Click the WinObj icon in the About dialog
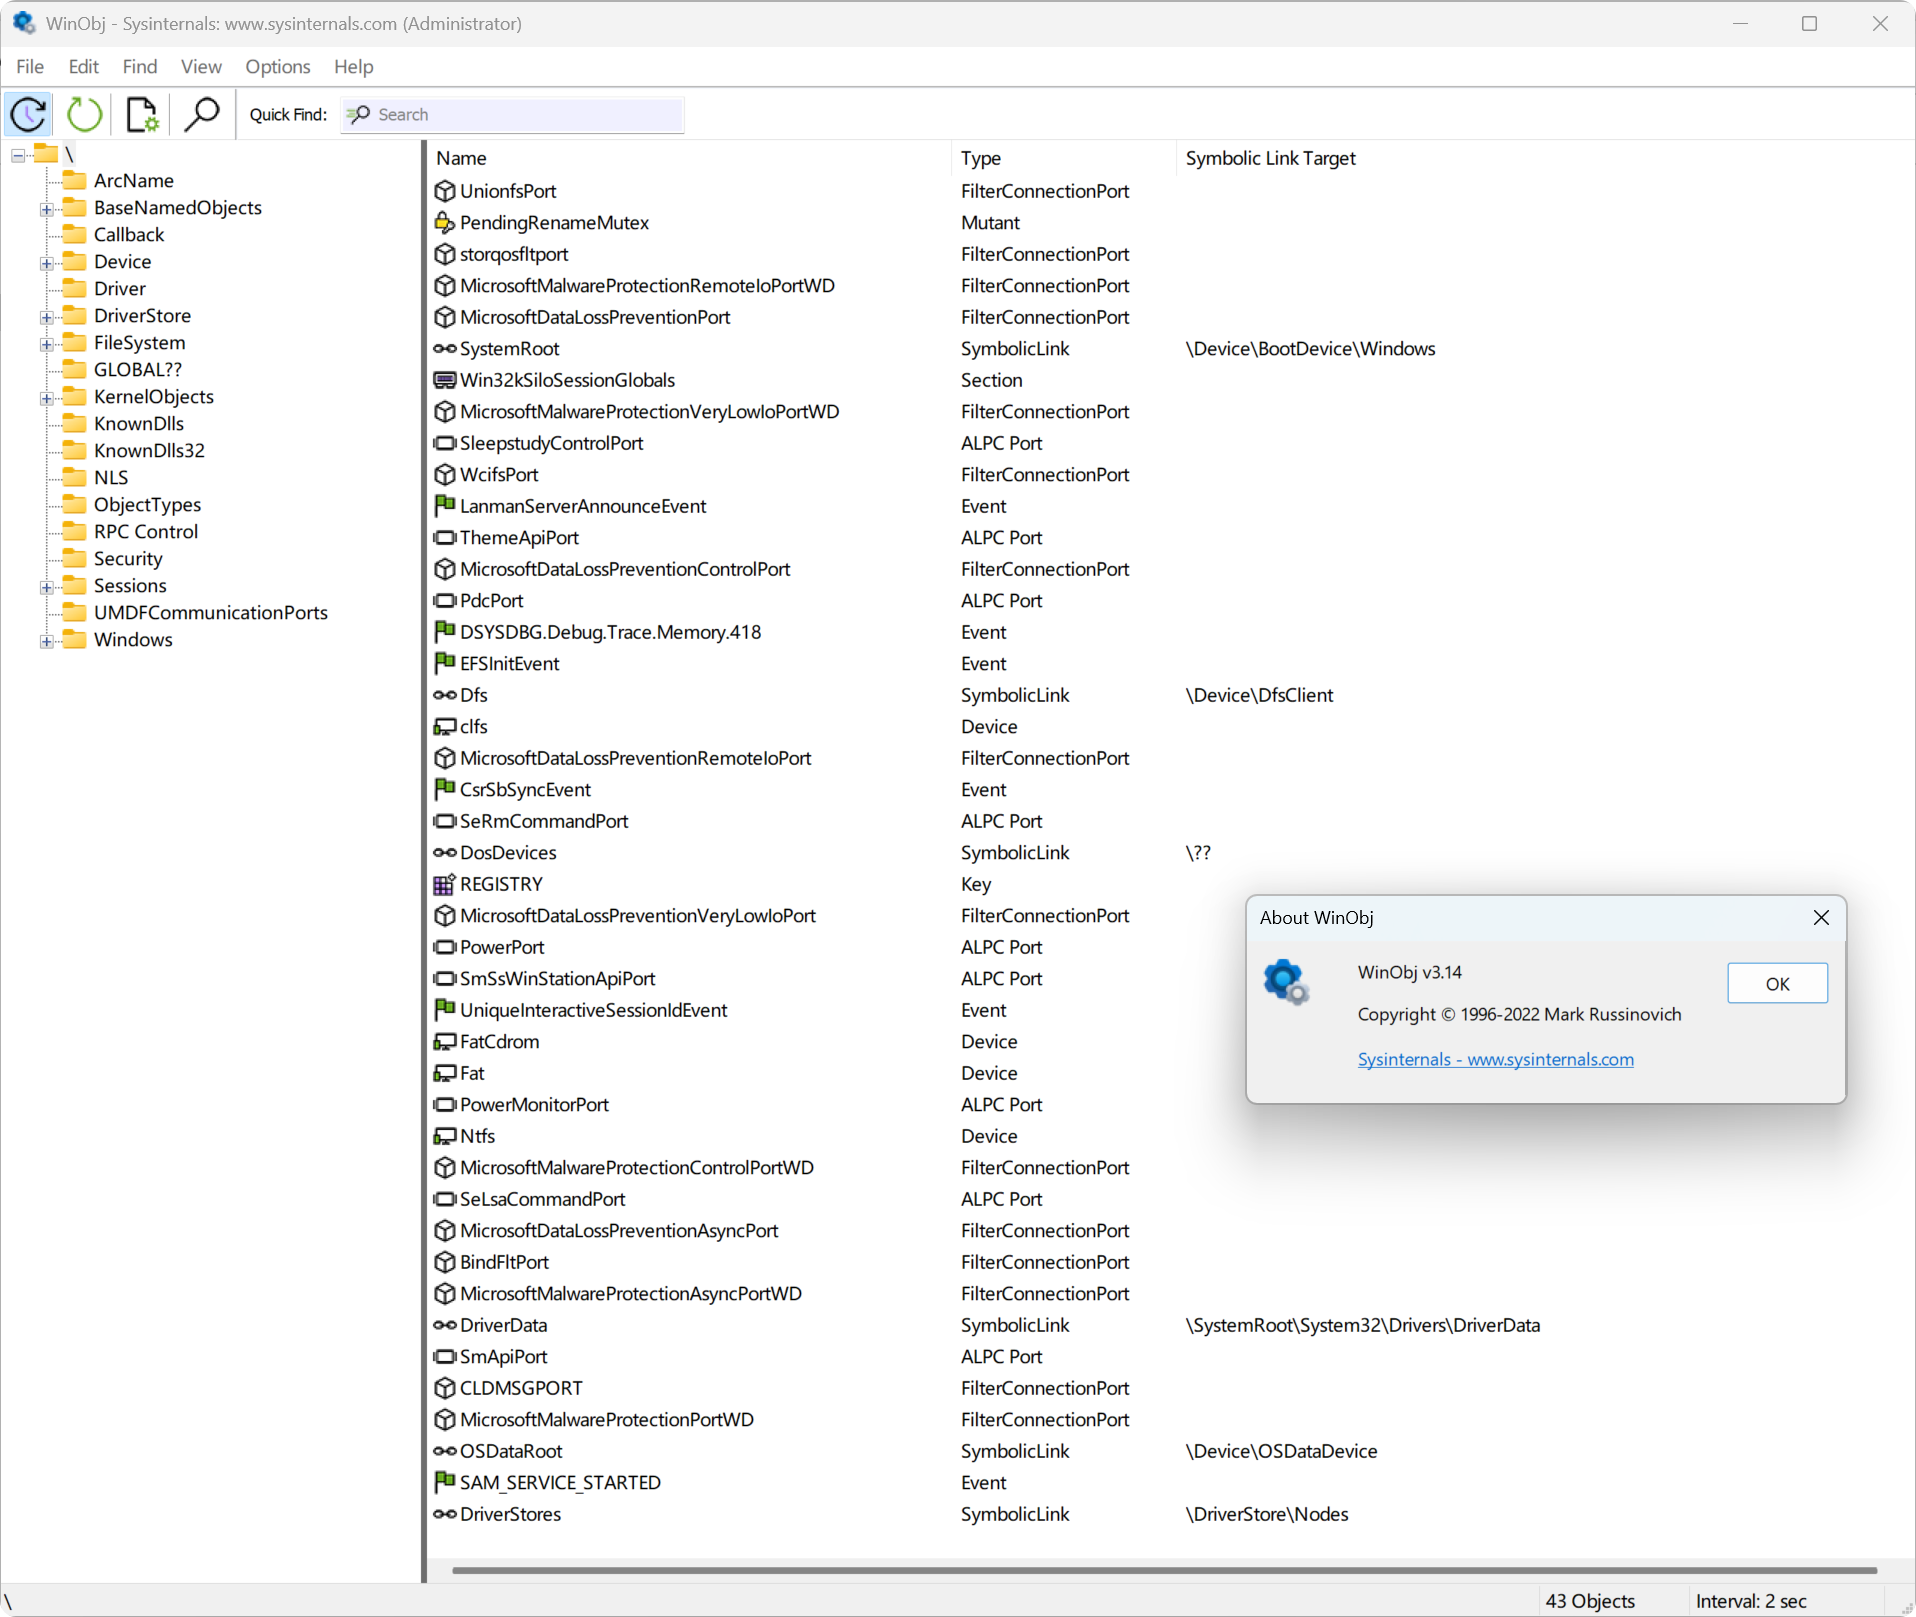 pyautogui.click(x=1286, y=981)
